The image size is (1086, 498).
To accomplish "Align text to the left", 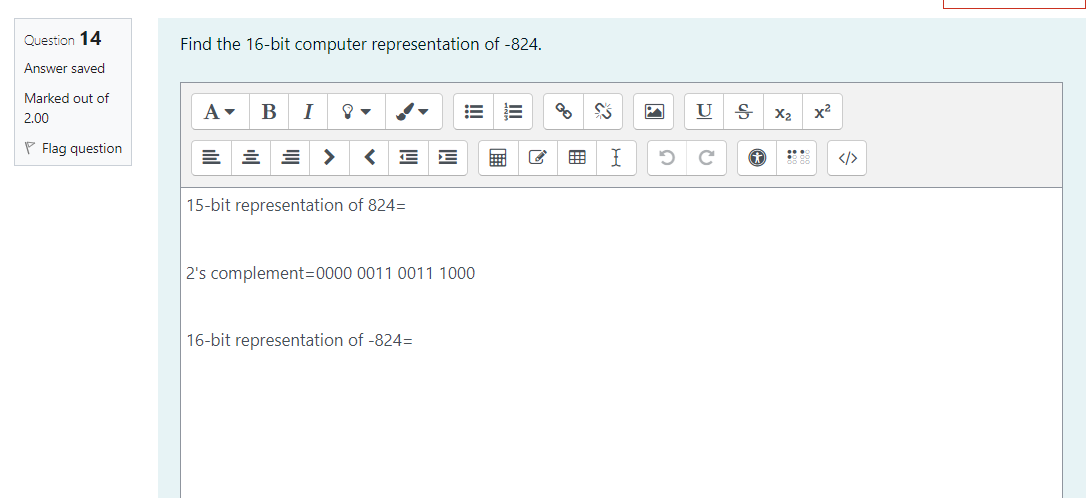I will tap(211, 158).
